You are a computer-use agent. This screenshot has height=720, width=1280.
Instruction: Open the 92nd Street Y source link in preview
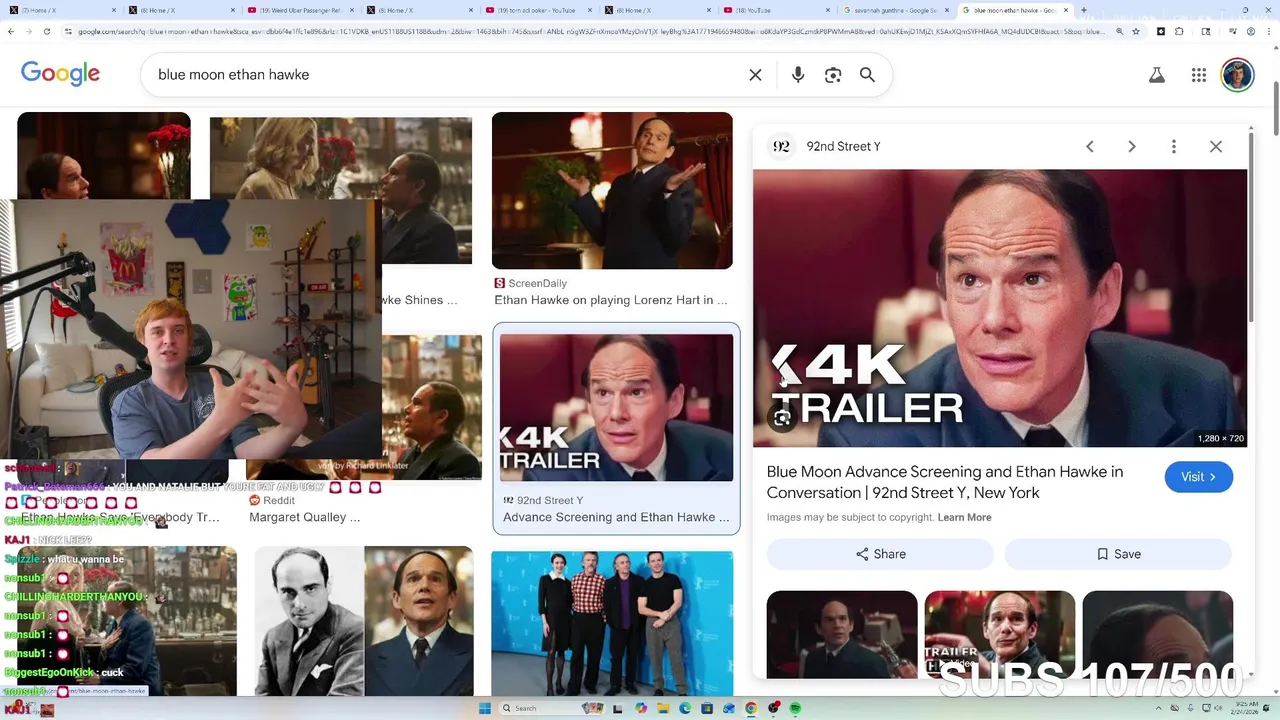pos(843,146)
